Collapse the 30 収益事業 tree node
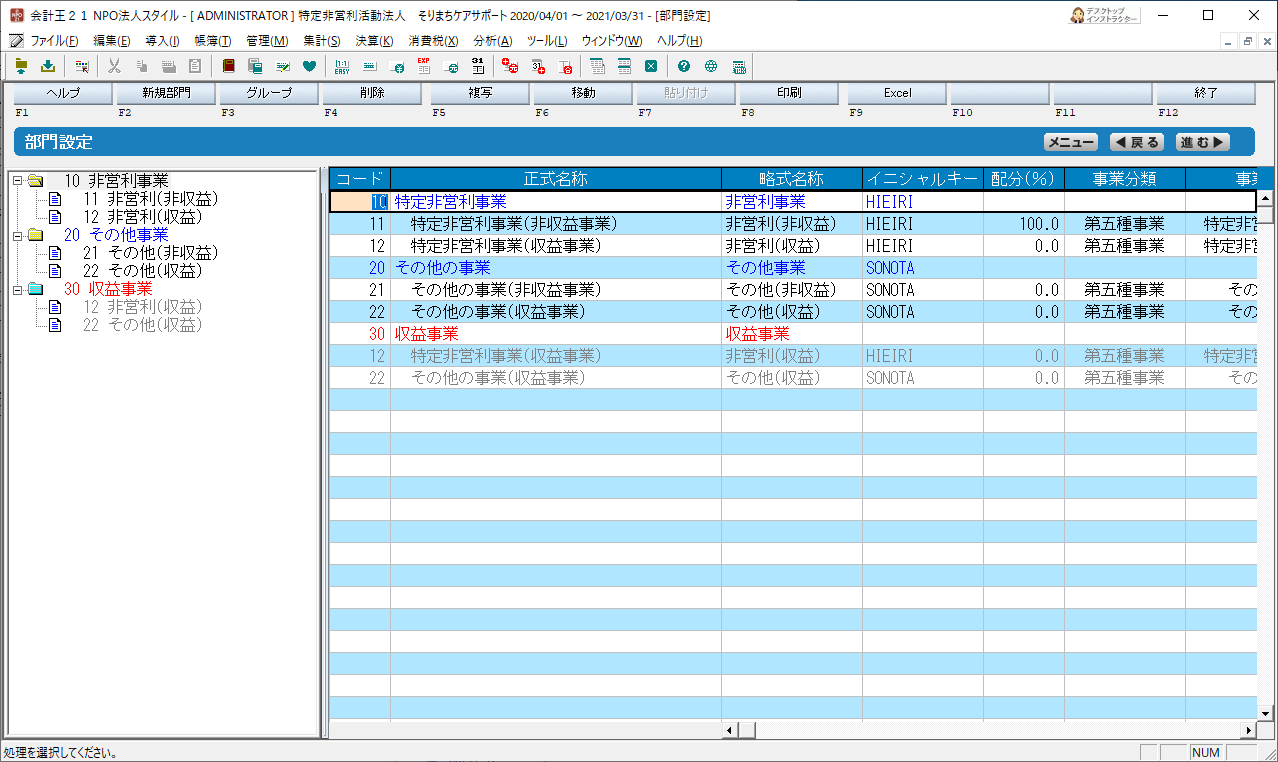This screenshot has height=762, width=1278. 17,289
